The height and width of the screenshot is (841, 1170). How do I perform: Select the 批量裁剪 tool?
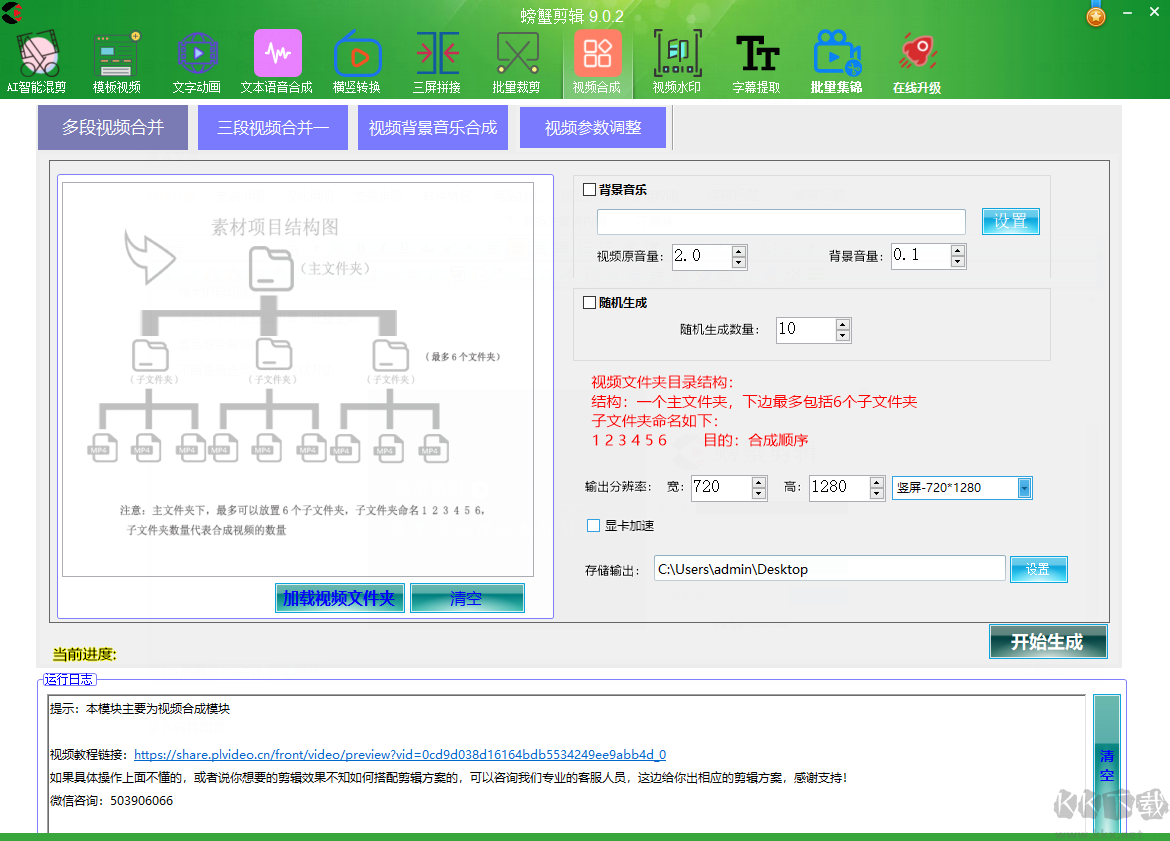coord(517,55)
